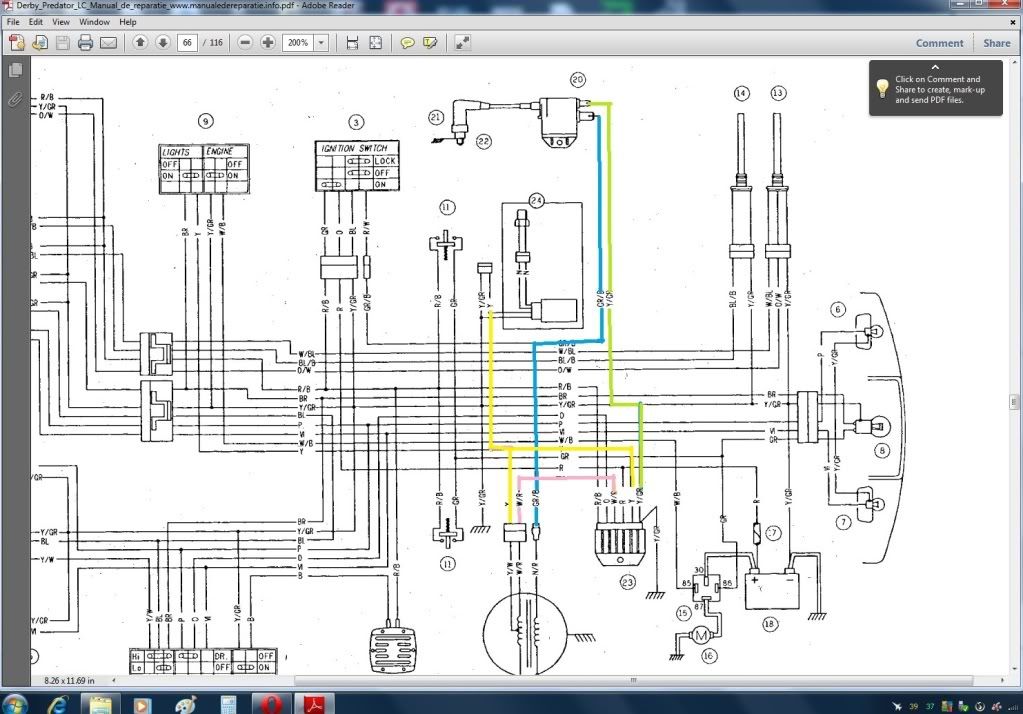Image resolution: width=1023 pixels, height=714 pixels.
Task: Click the Open file toolbar icon
Action: pos(40,43)
